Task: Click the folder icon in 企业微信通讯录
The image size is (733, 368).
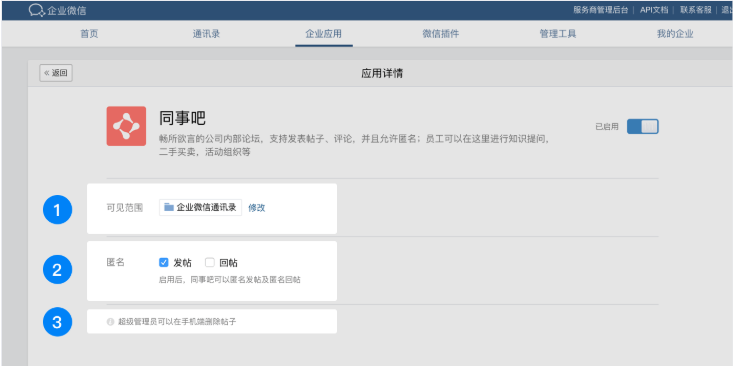Action: point(169,207)
